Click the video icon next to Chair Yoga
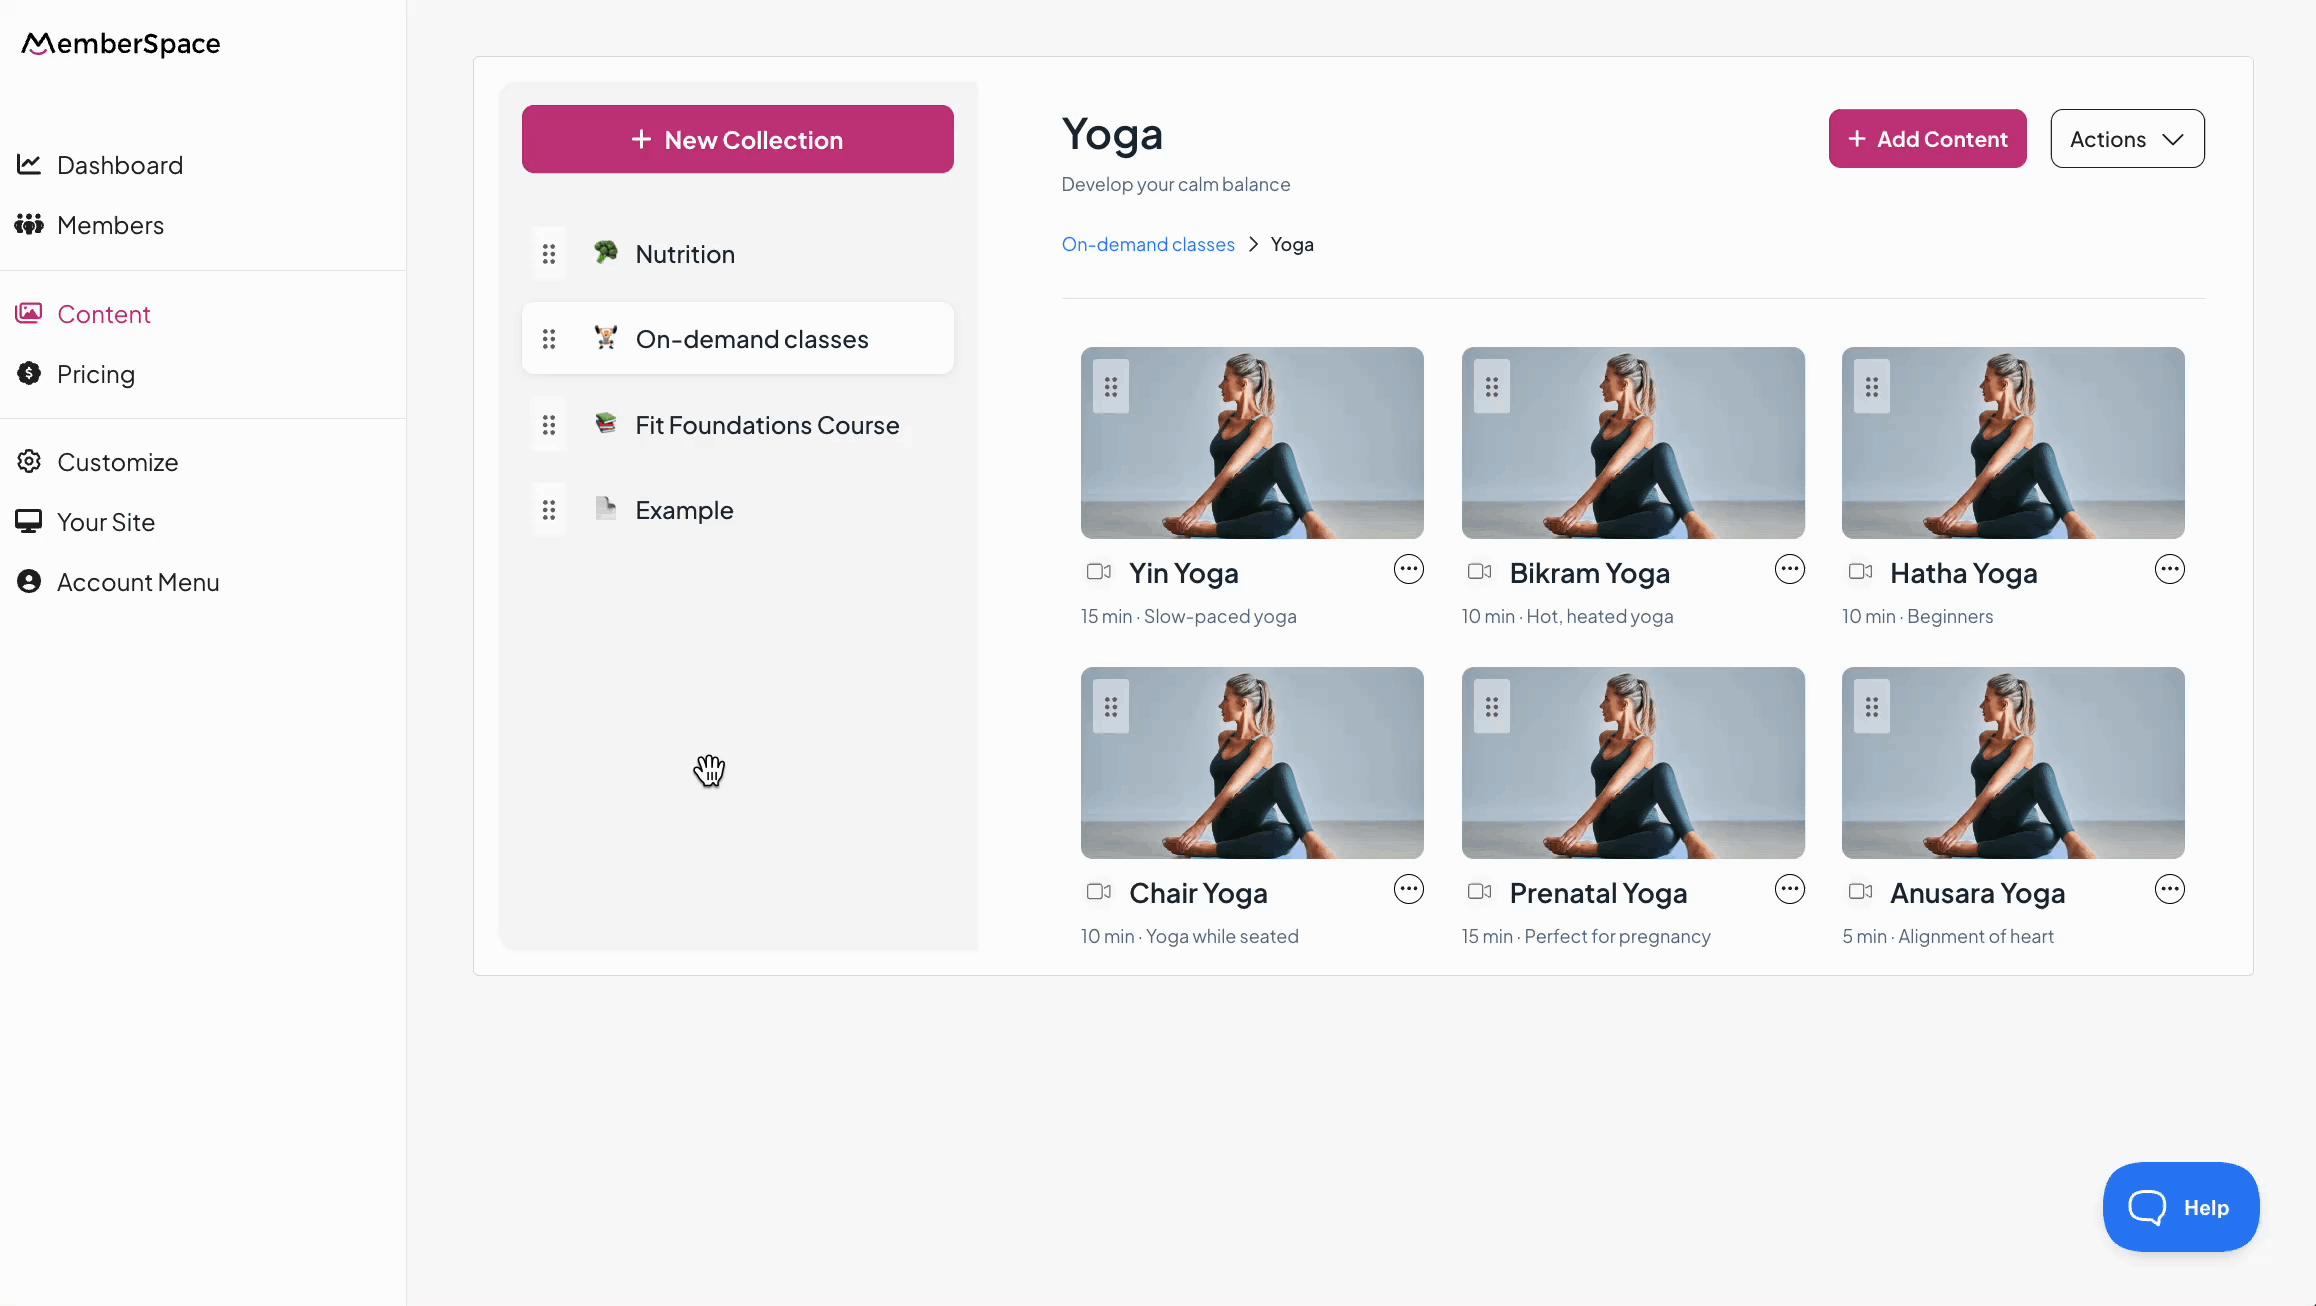 (1099, 892)
